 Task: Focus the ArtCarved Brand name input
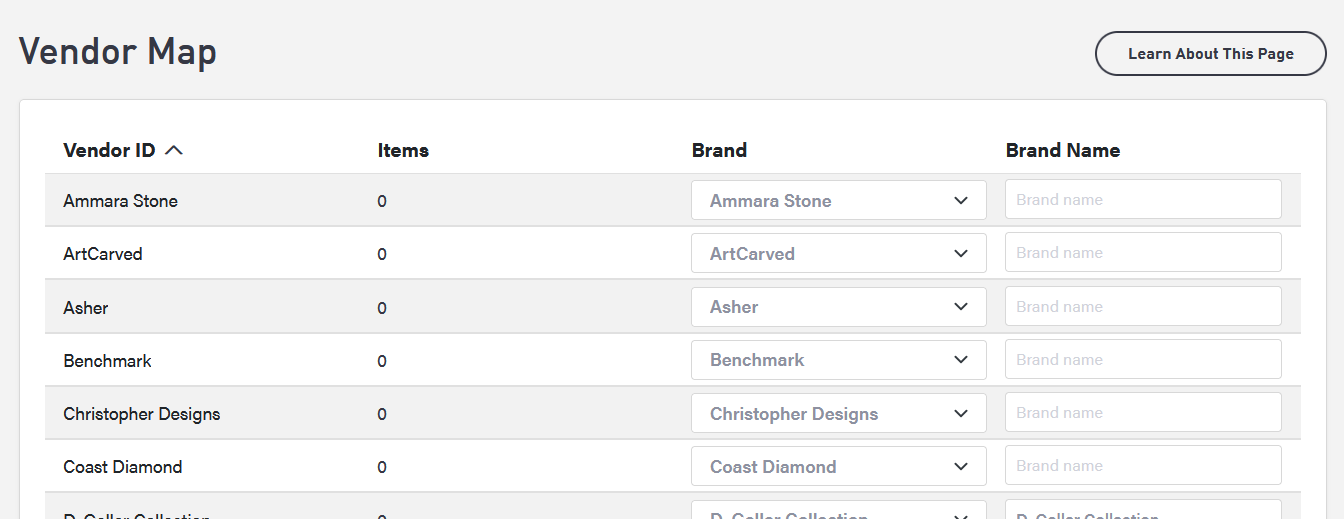(1142, 253)
